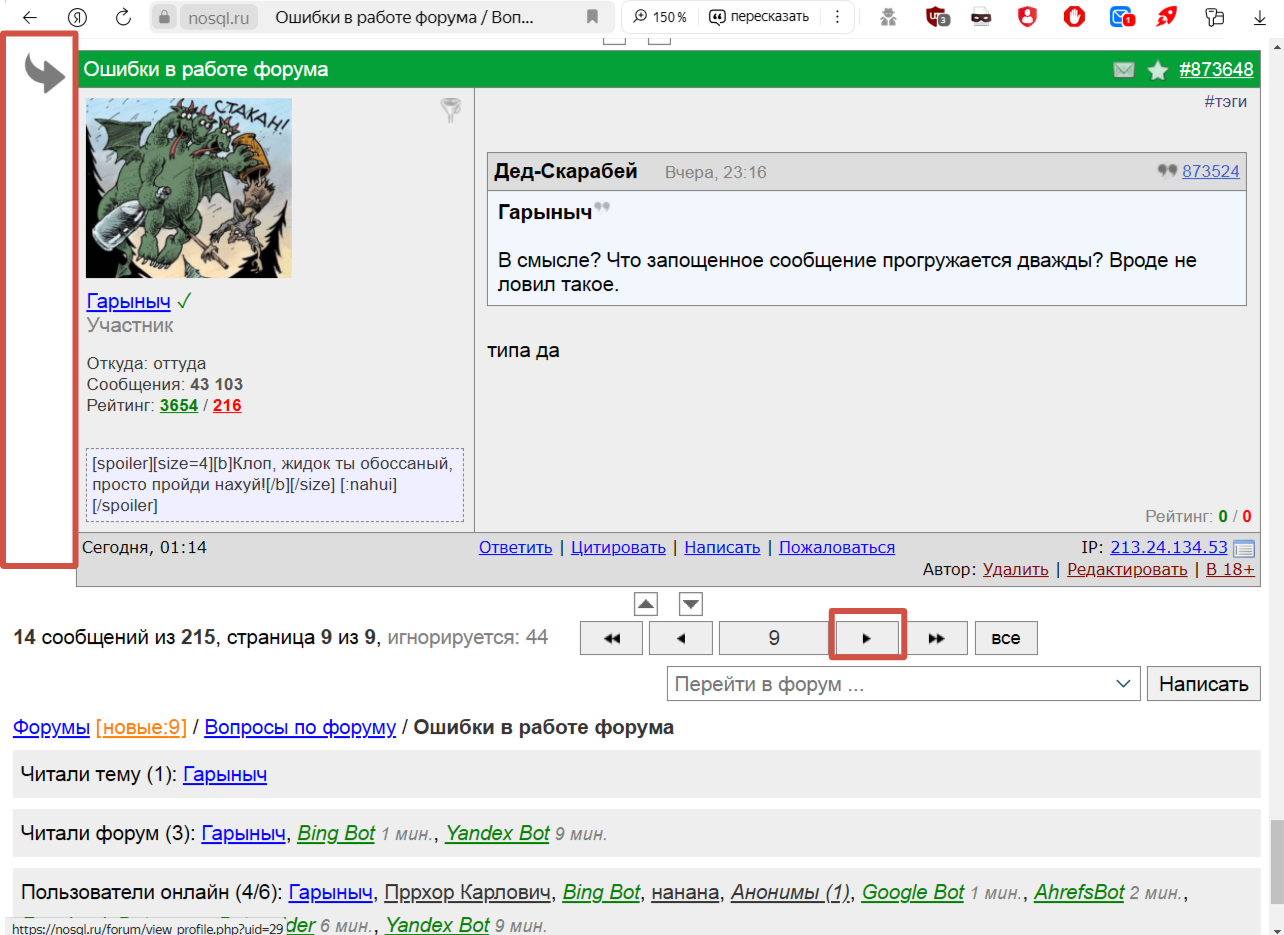Click the 'Ответить' reply link

(x=516, y=547)
